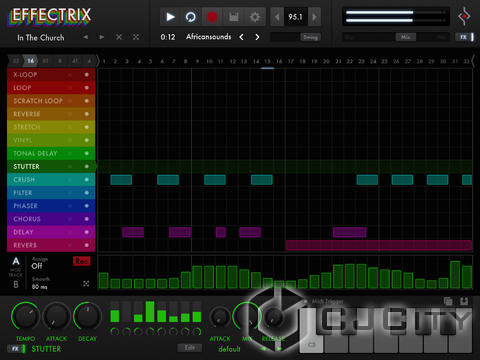Toggle the LOOP track enable dot
Image resolution: width=480 pixels, height=360 pixels.
87,88
